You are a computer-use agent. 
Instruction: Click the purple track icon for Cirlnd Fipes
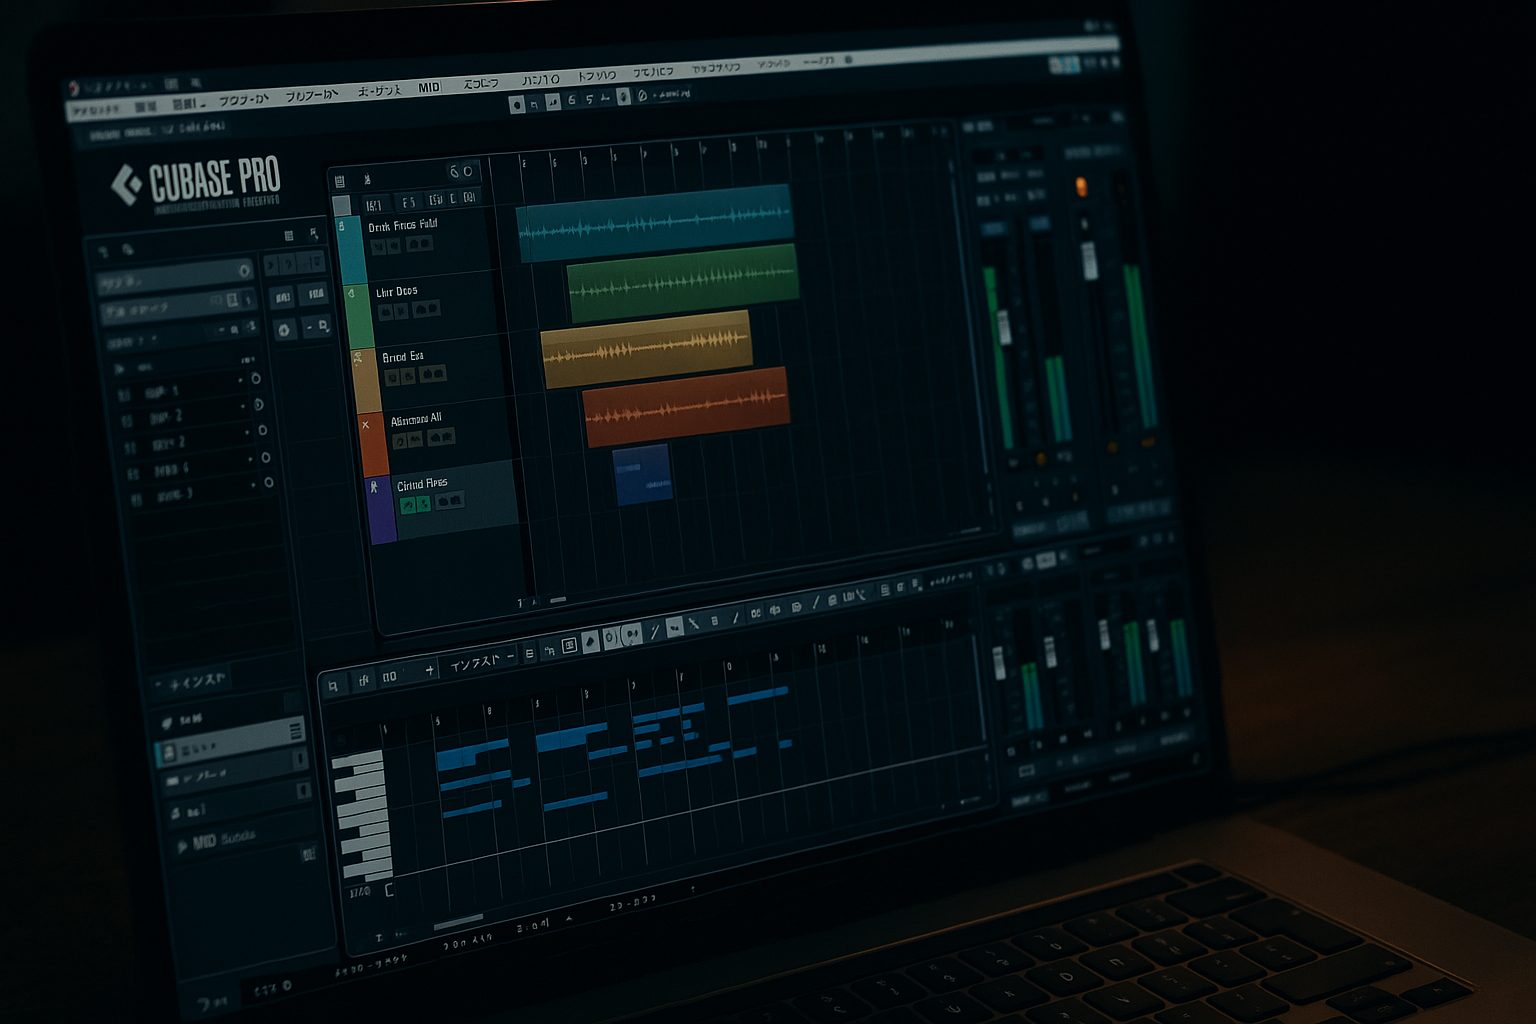coord(374,488)
